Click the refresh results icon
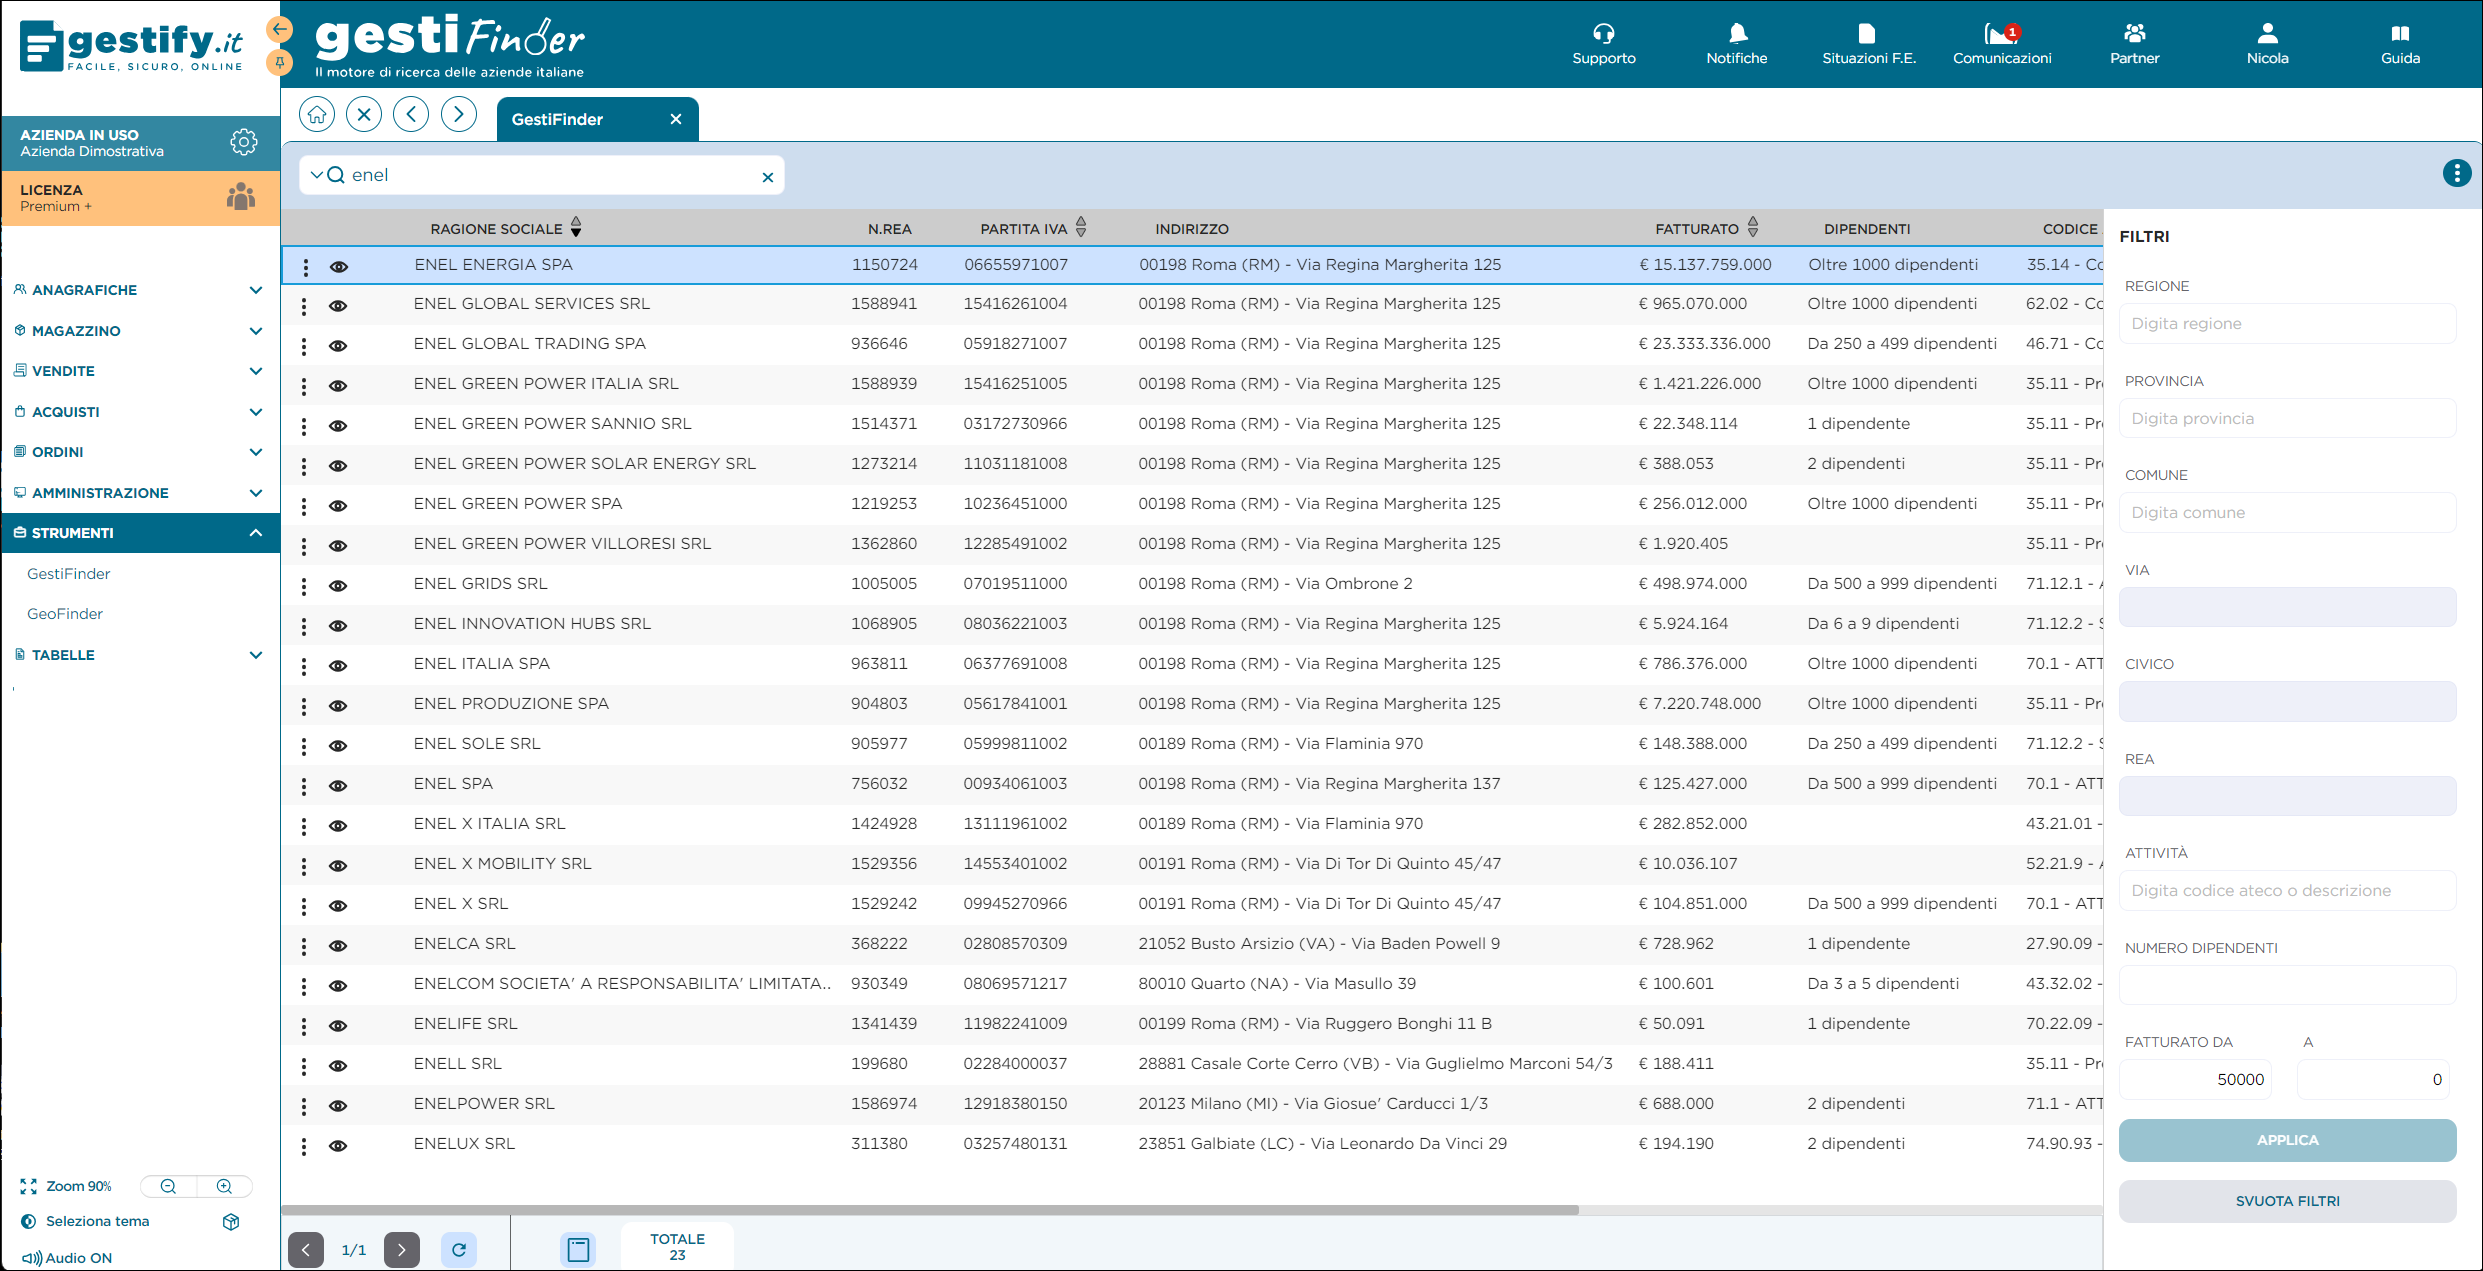2483x1271 pixels. coord(459,1250)
